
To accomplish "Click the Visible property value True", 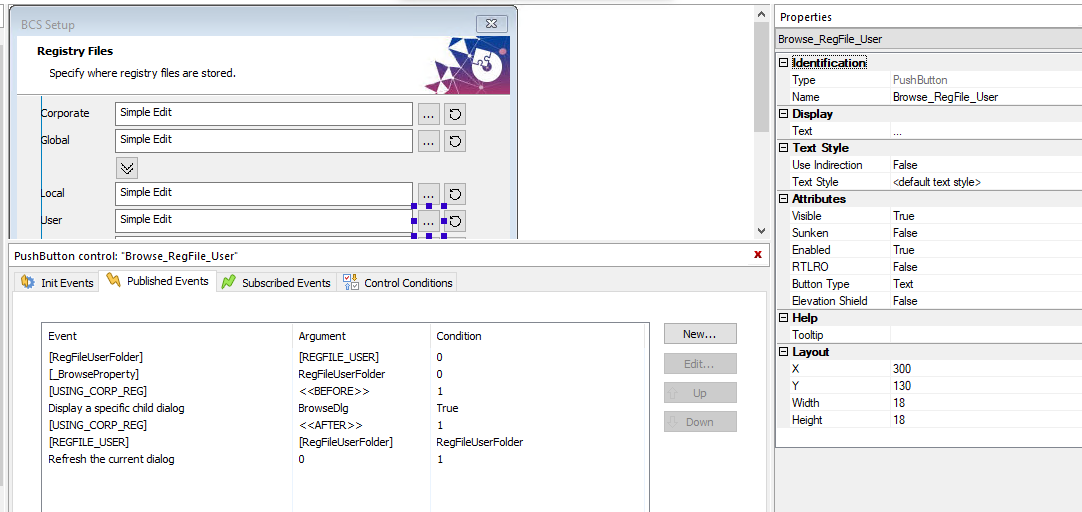I will (x=903, y=216).
